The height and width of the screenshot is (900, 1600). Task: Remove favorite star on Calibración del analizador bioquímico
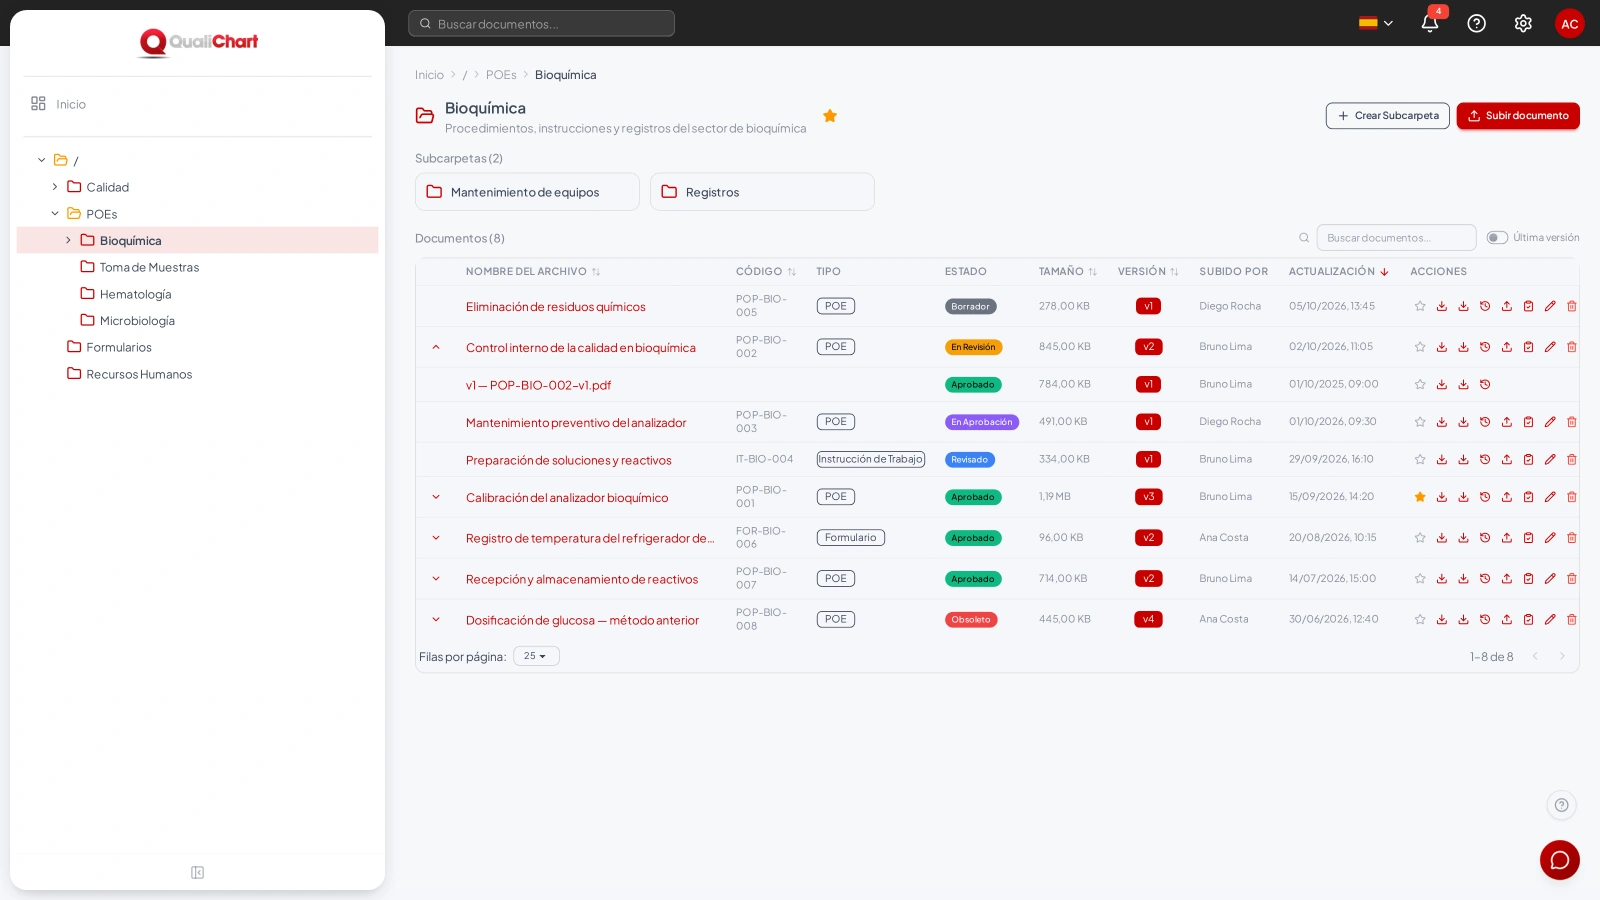coord(1420,497)
